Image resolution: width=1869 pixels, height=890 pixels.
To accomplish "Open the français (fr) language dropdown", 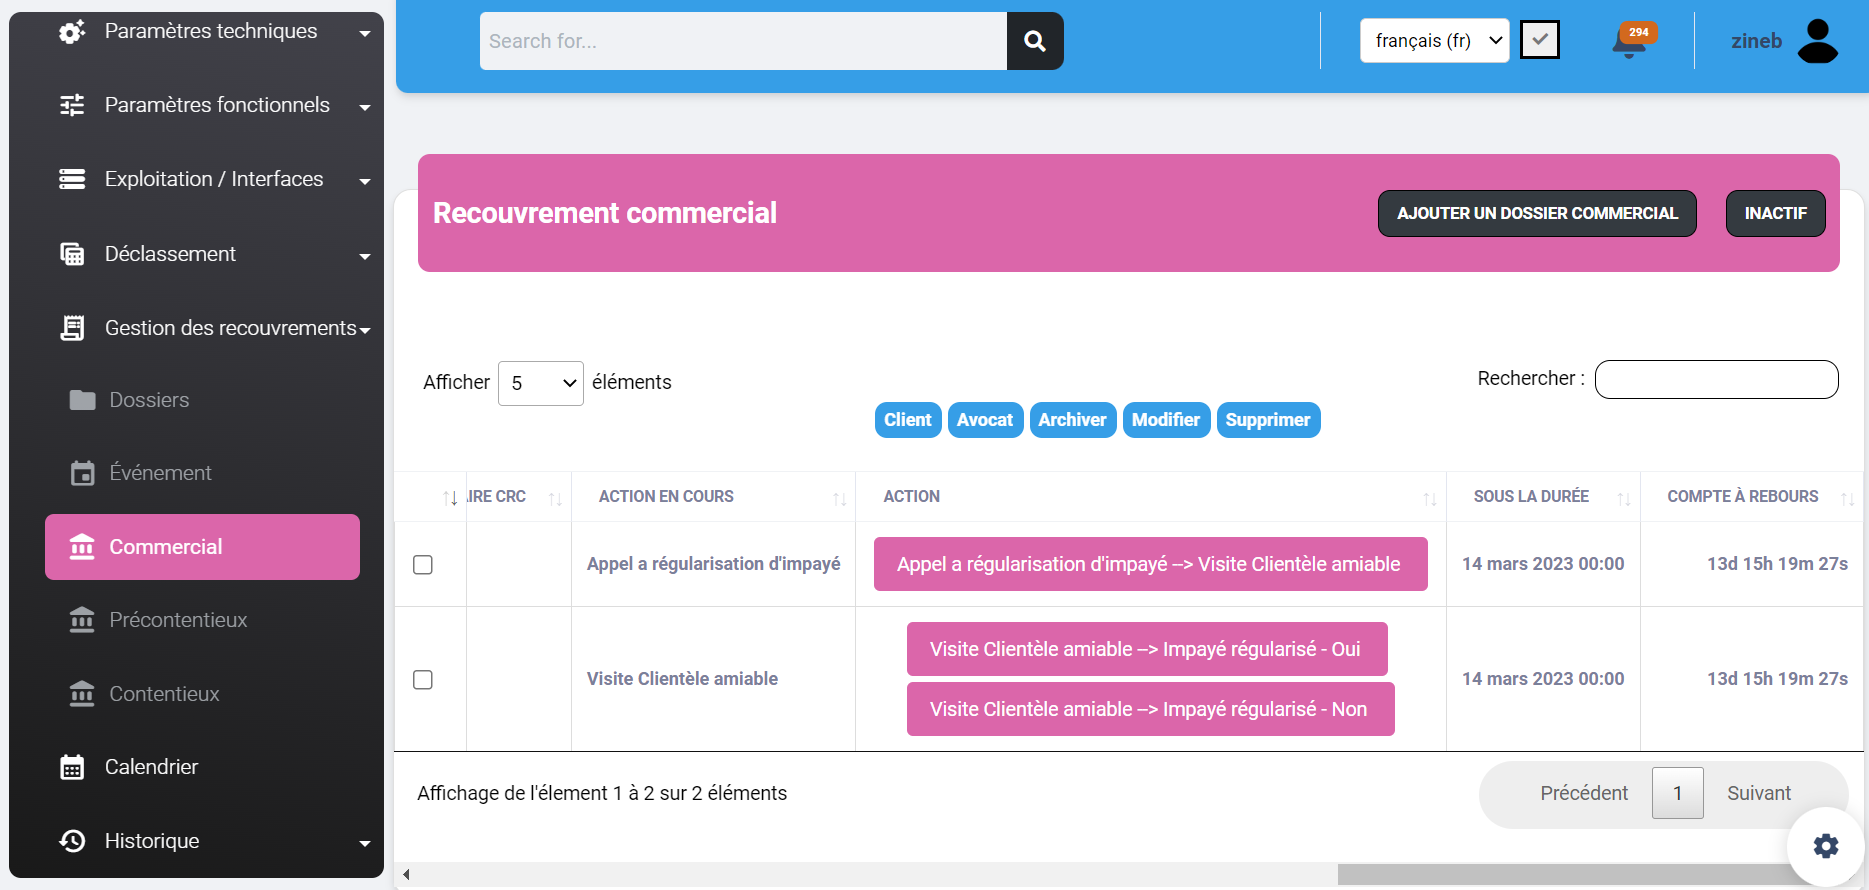I will click(1434, 41).
